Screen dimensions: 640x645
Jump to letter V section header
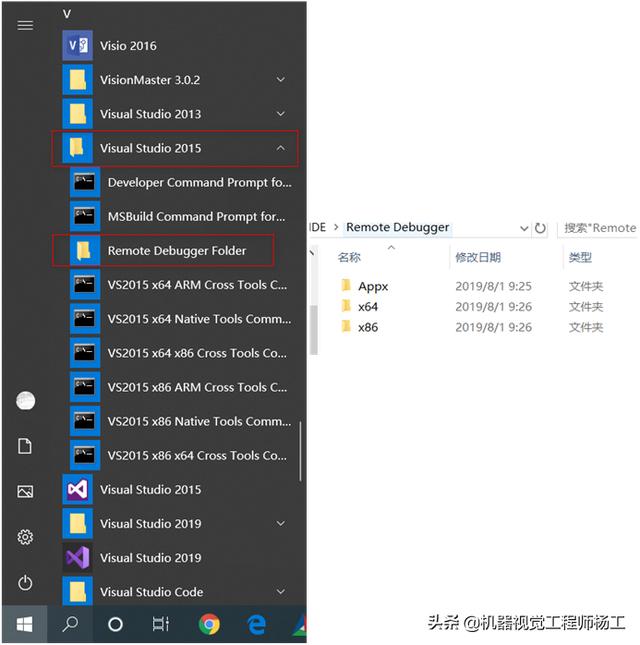click(67, 14)
